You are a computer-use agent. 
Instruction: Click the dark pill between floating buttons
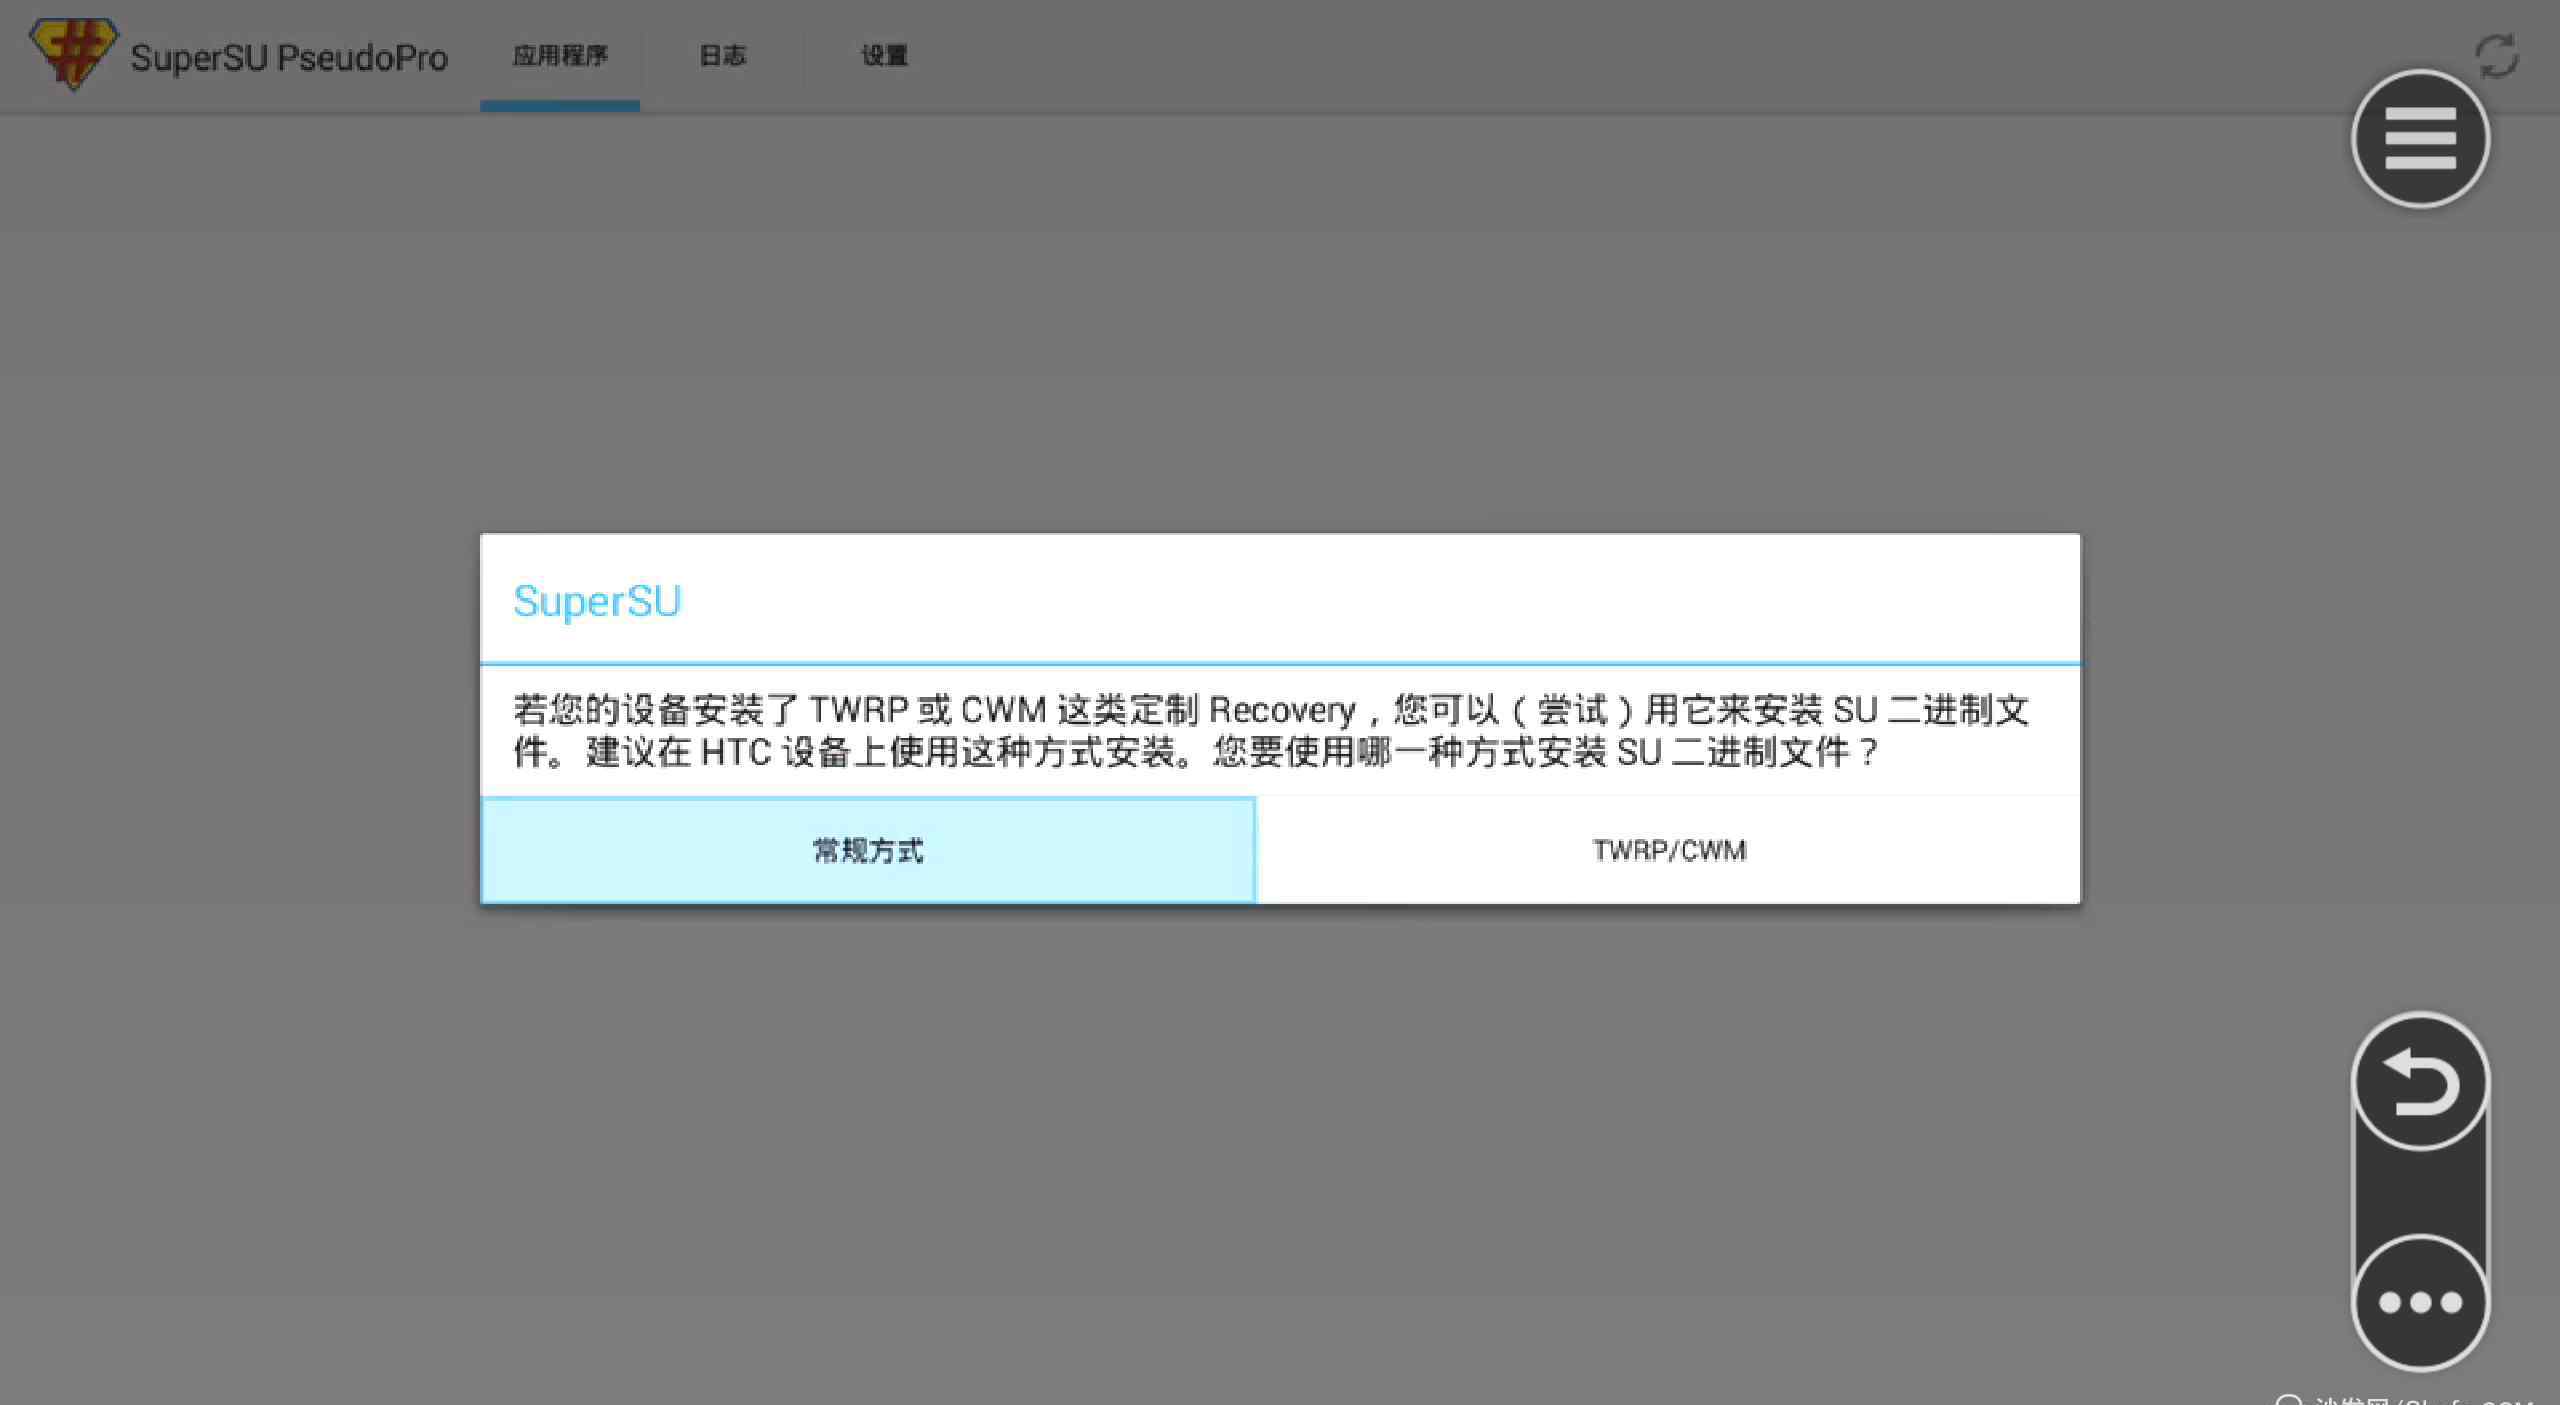click(2420, 1192)
